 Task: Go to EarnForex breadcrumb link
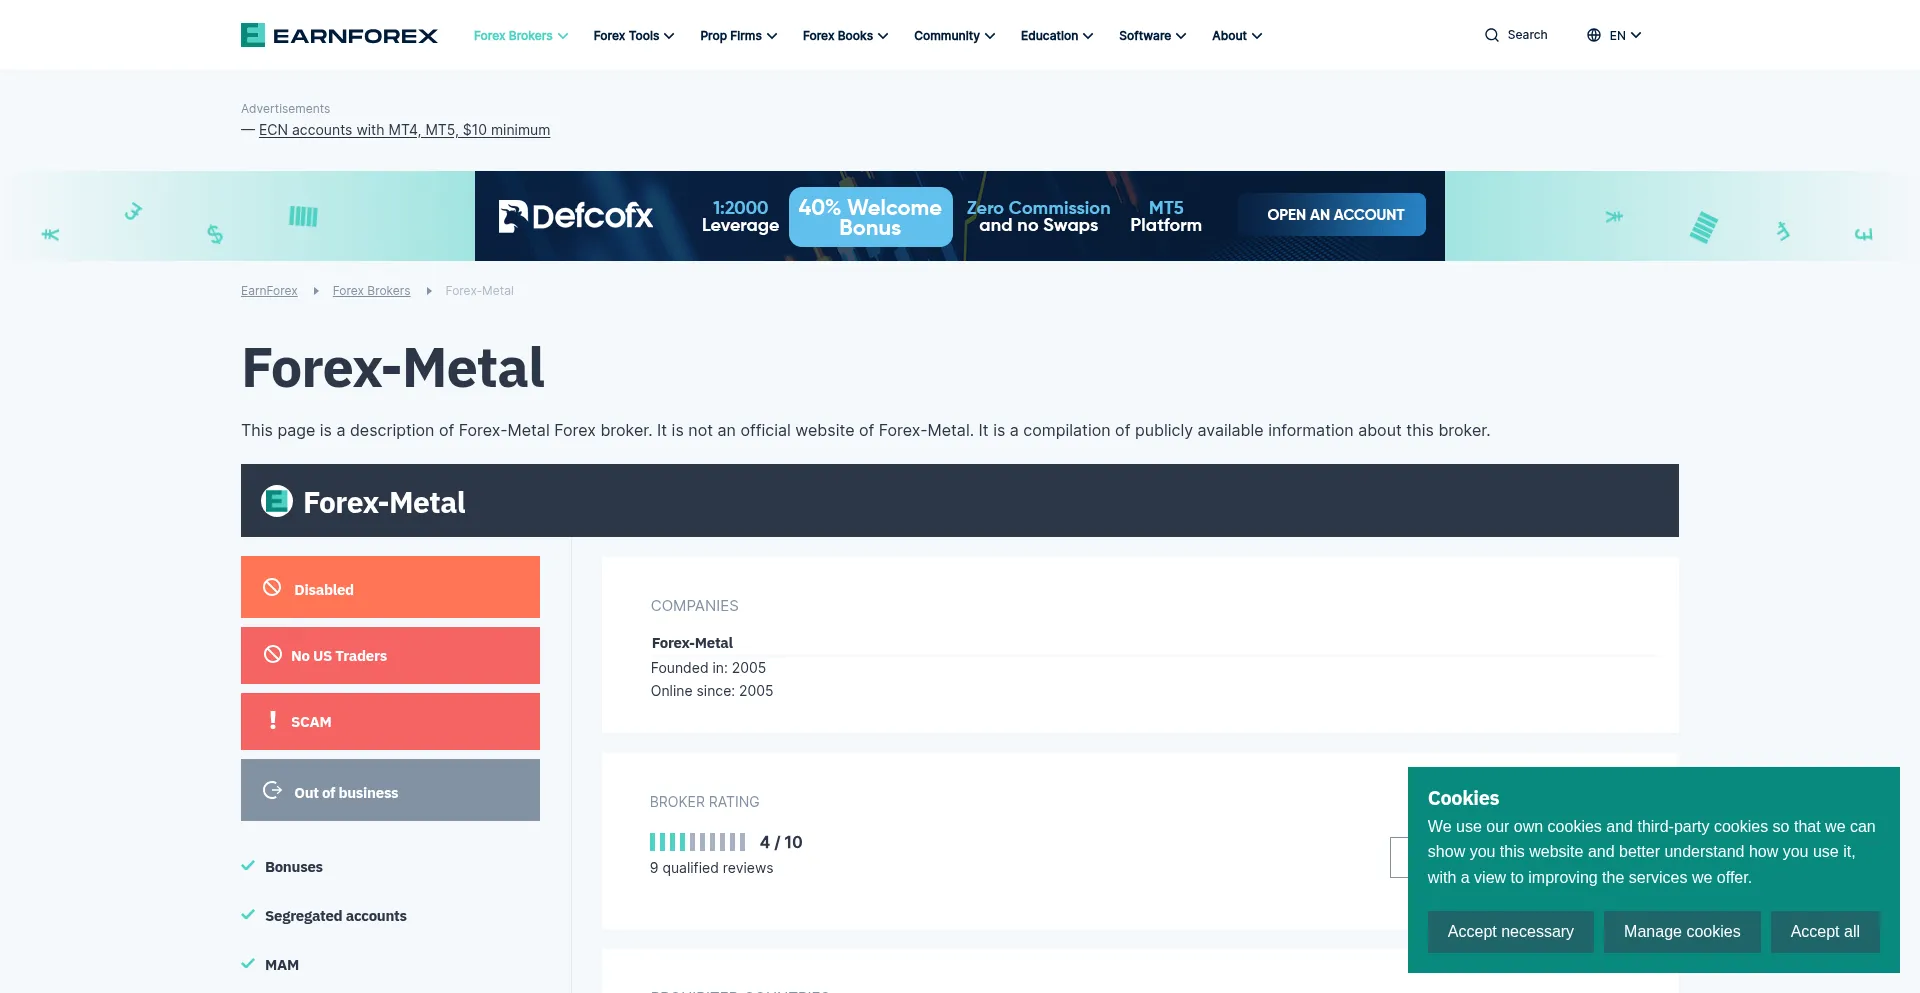[269, 291]
